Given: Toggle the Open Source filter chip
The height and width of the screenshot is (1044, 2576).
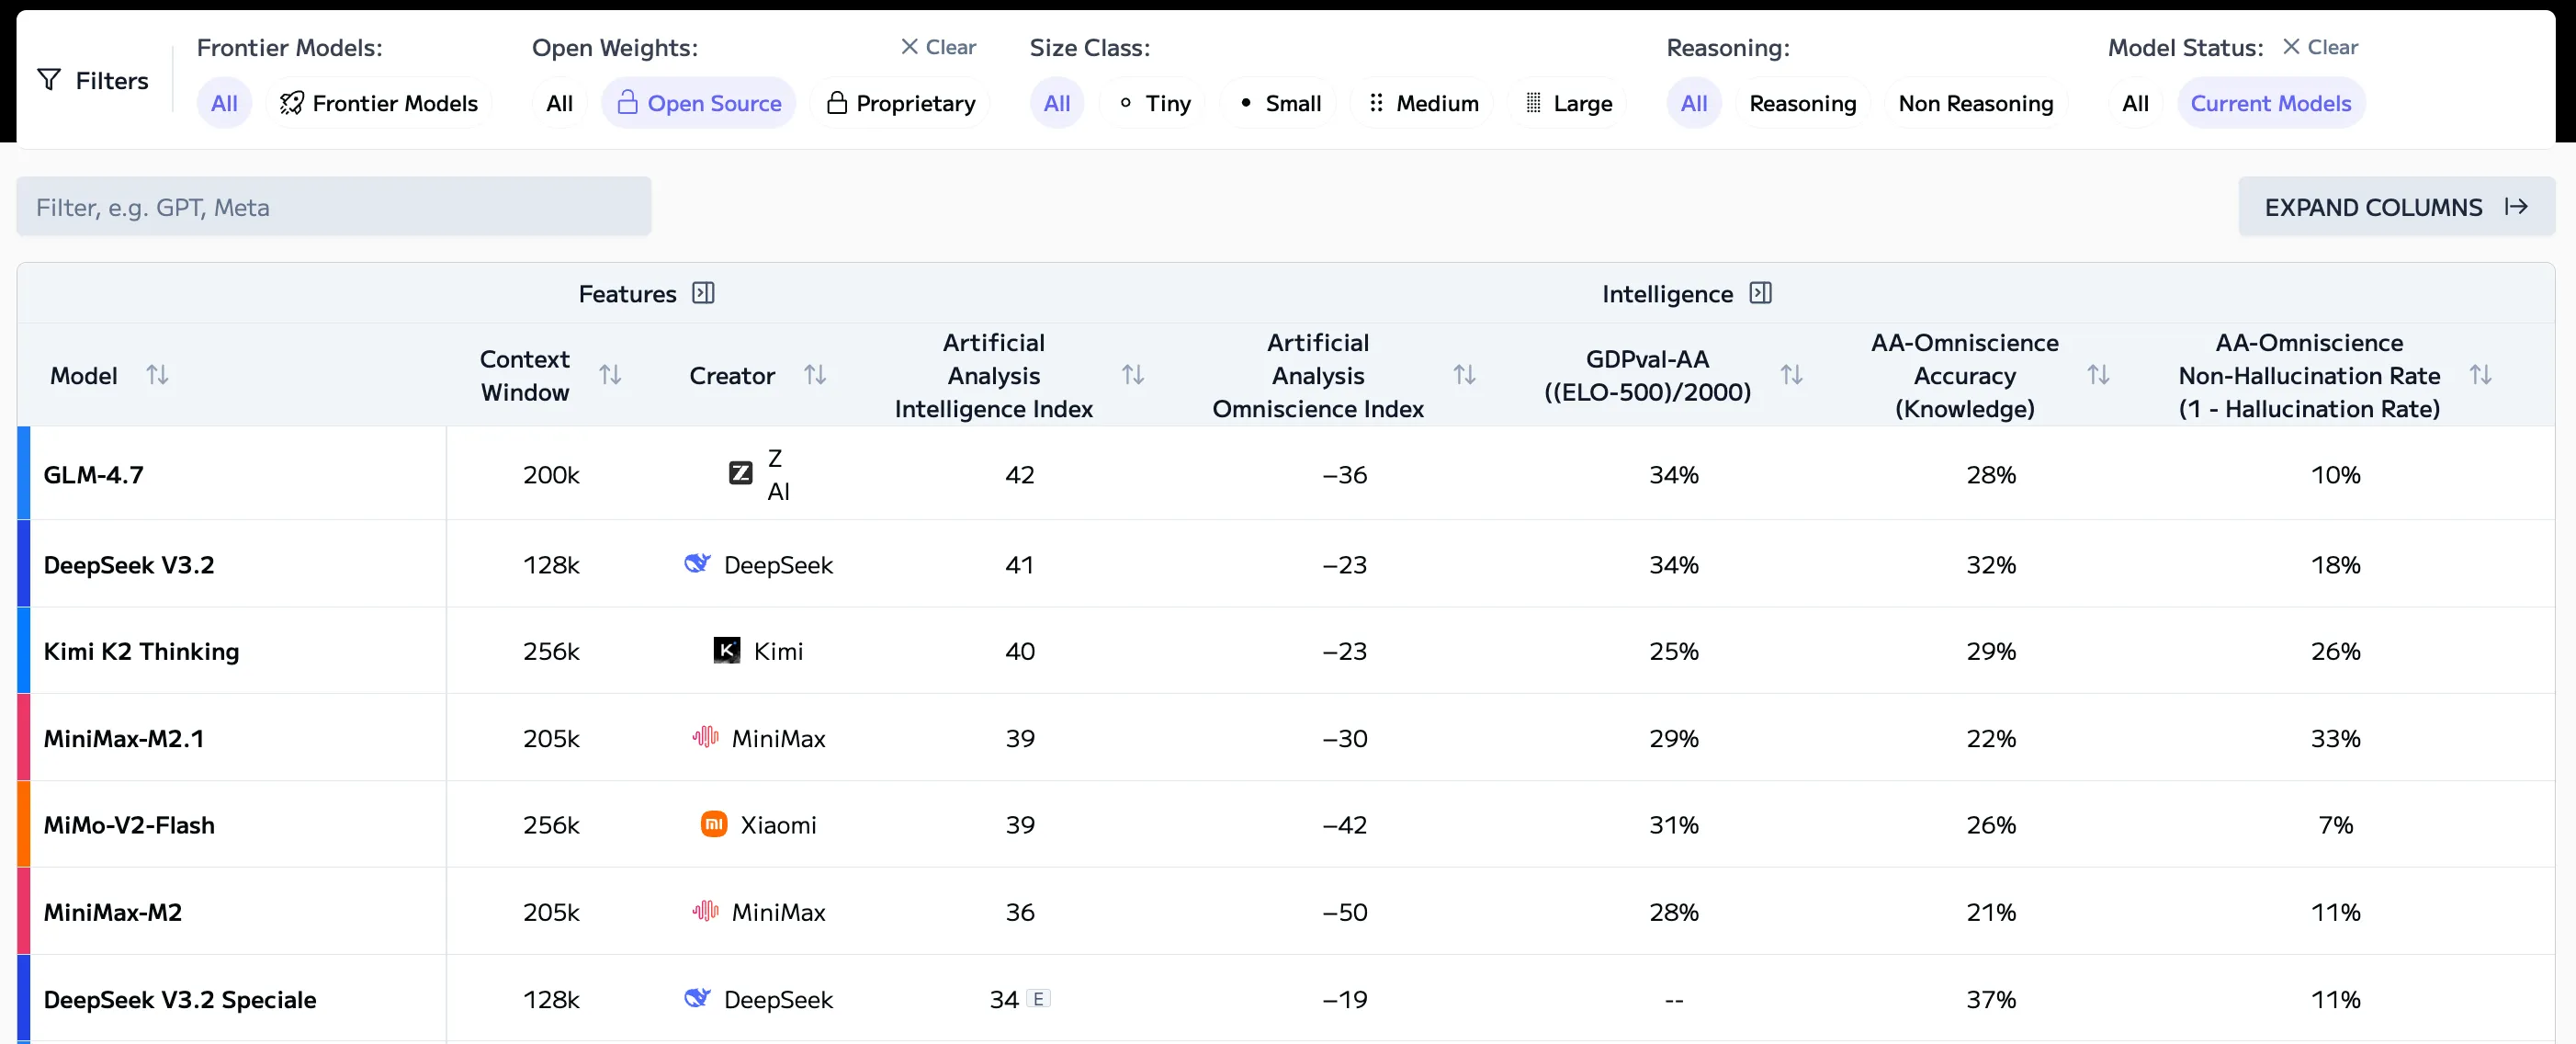Looking at the screenshot, I should click(698, 103).
